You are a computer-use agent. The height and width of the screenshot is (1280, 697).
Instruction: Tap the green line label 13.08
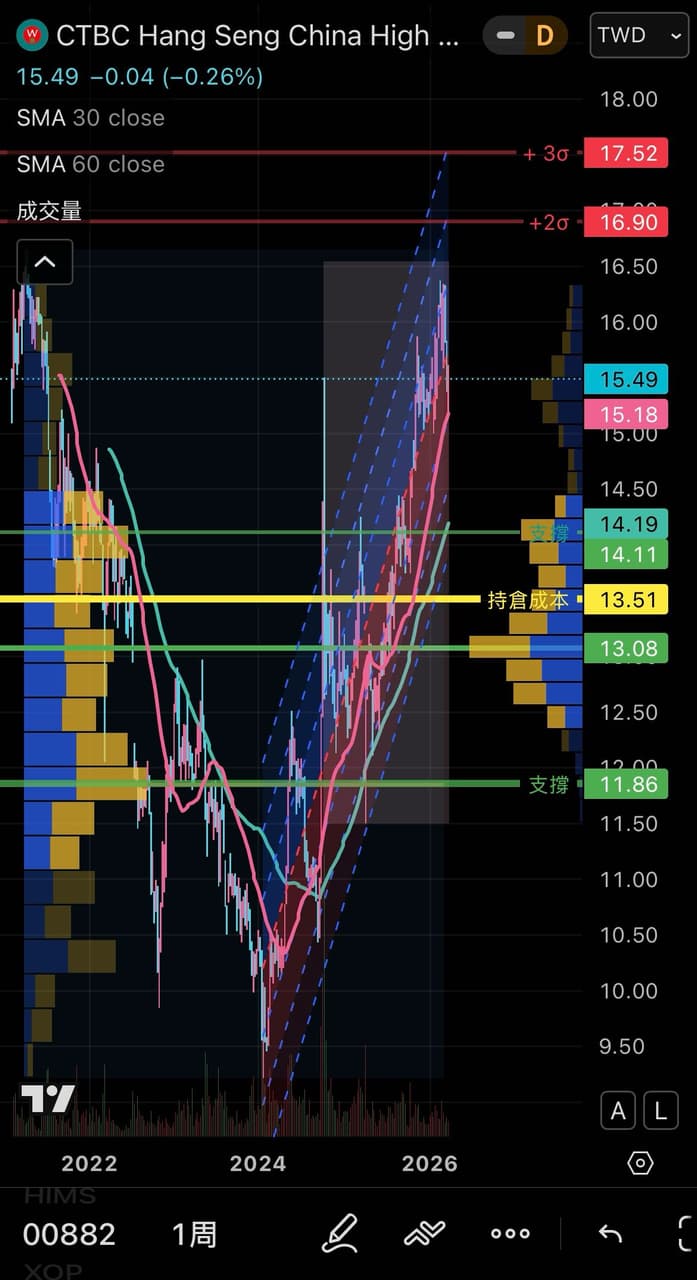tap(627, 649)
